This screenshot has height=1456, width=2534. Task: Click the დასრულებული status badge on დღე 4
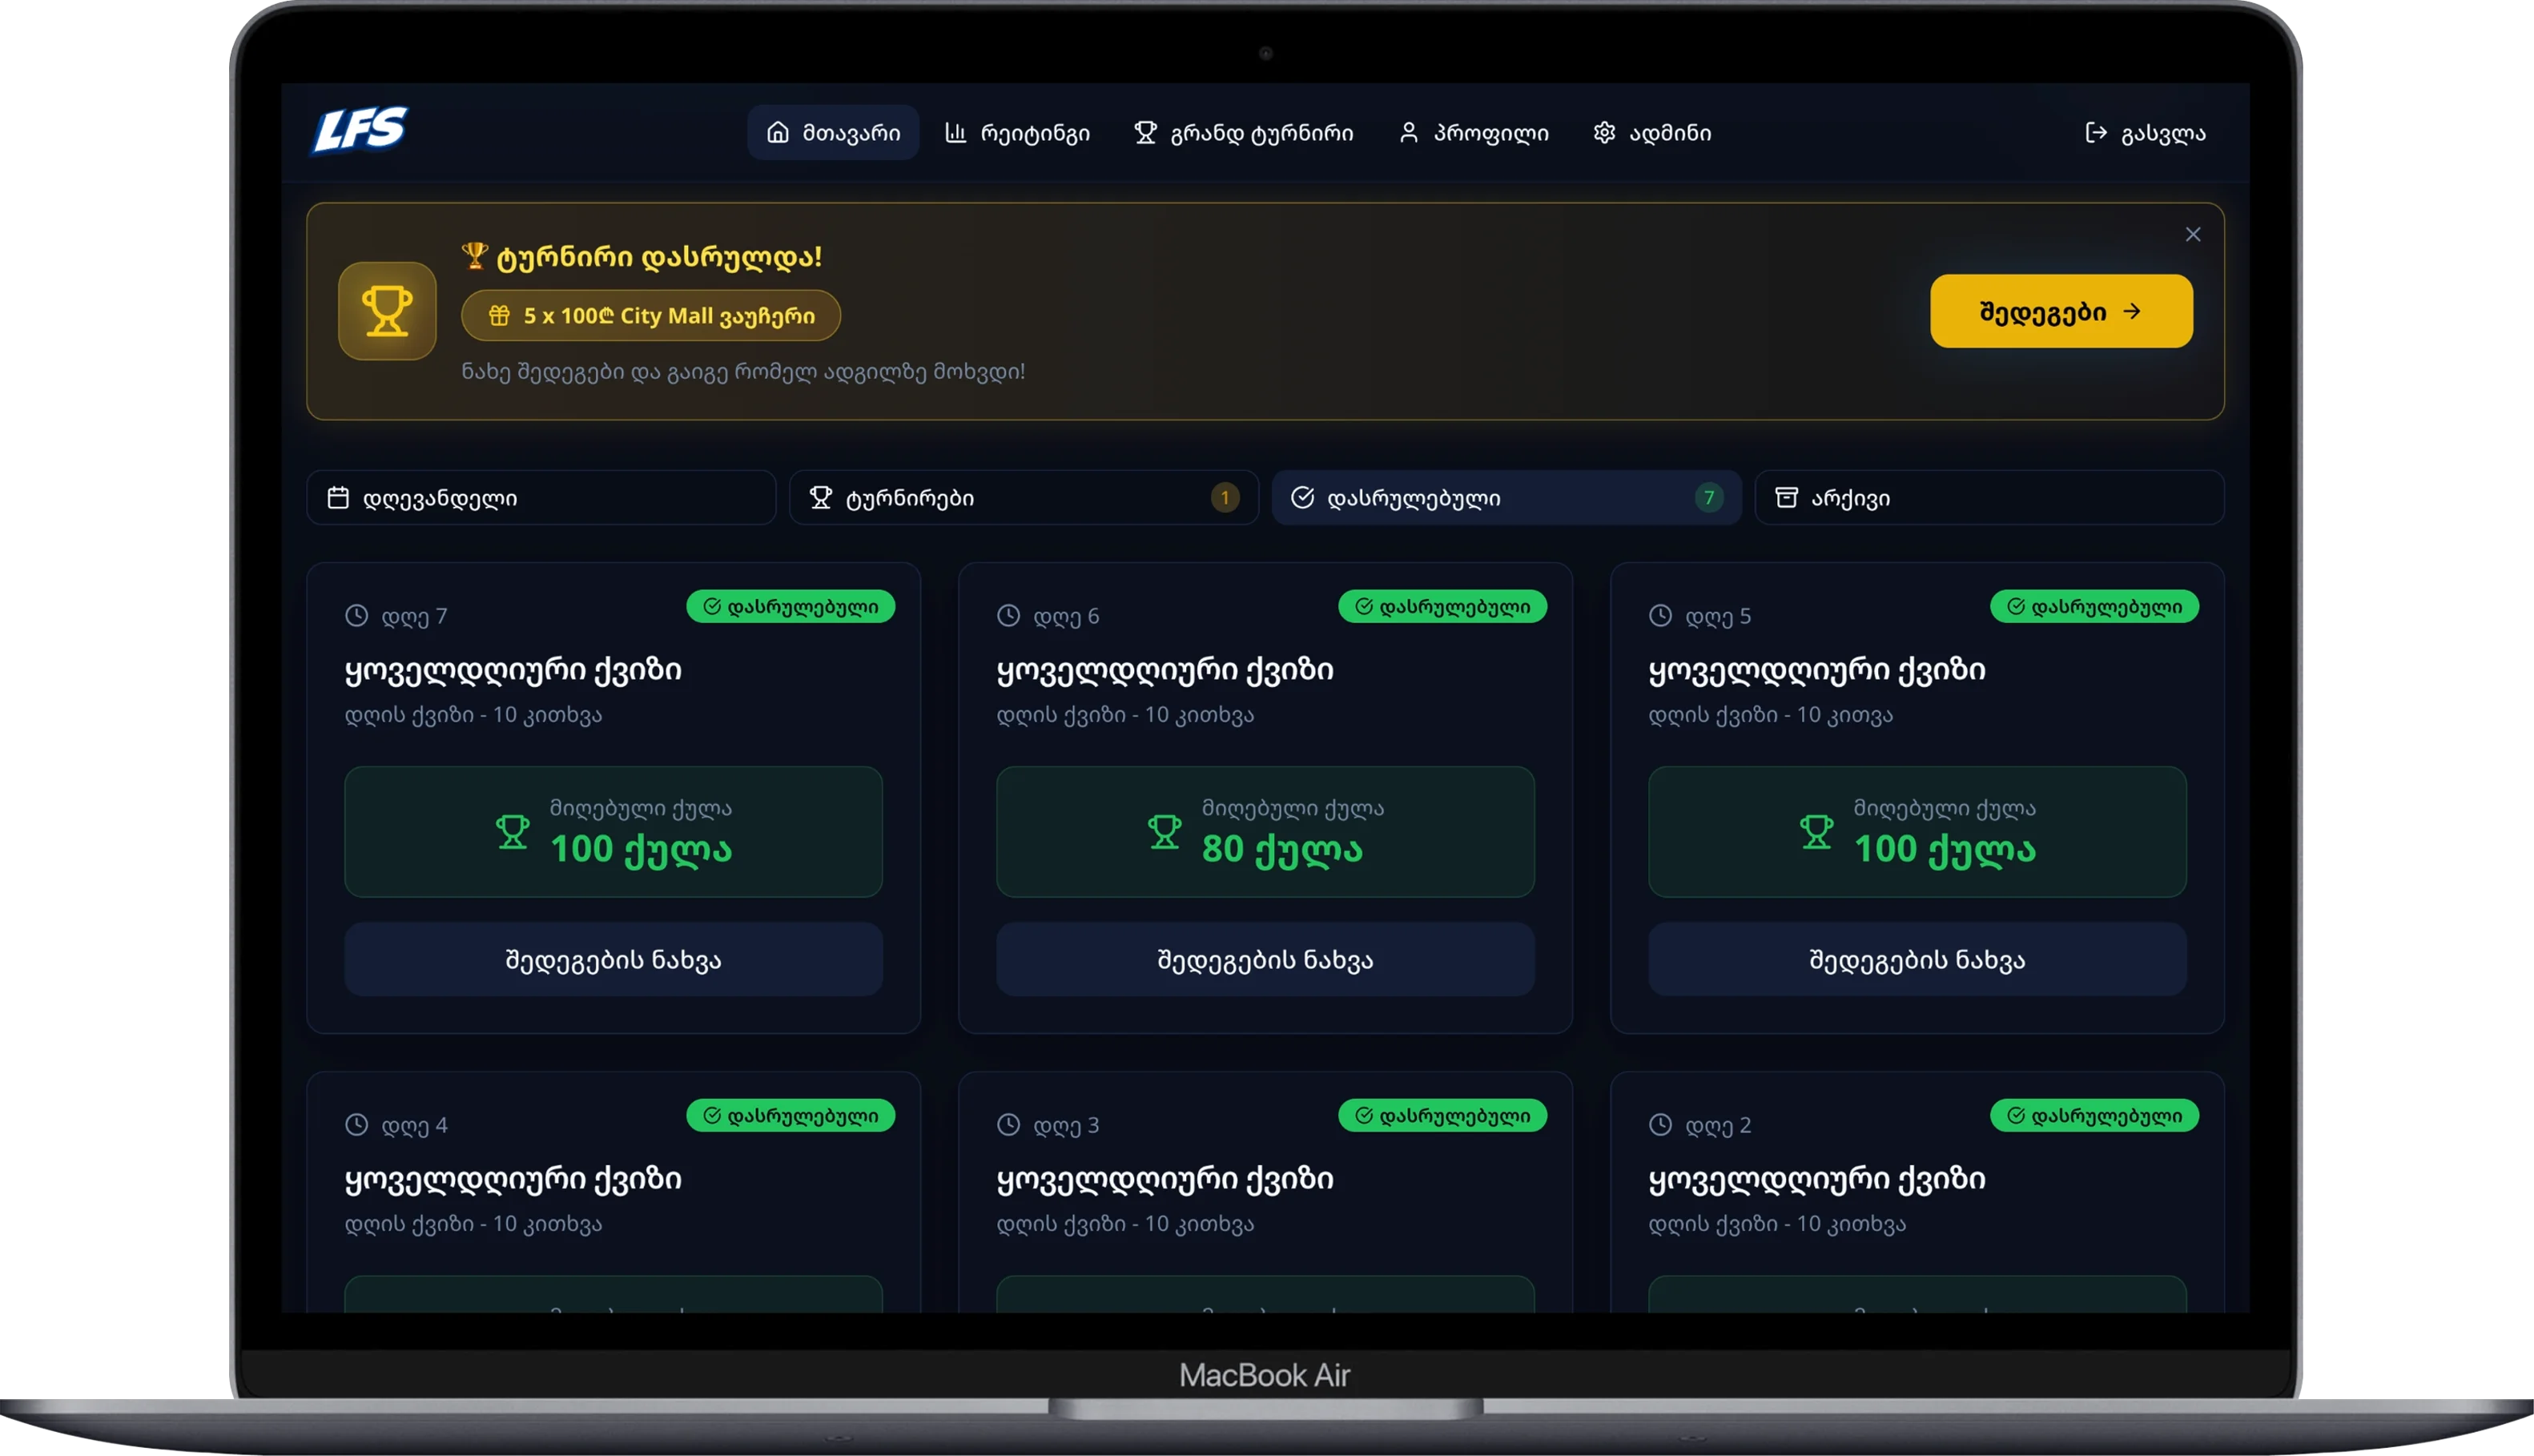click(x=790, y=1116)
